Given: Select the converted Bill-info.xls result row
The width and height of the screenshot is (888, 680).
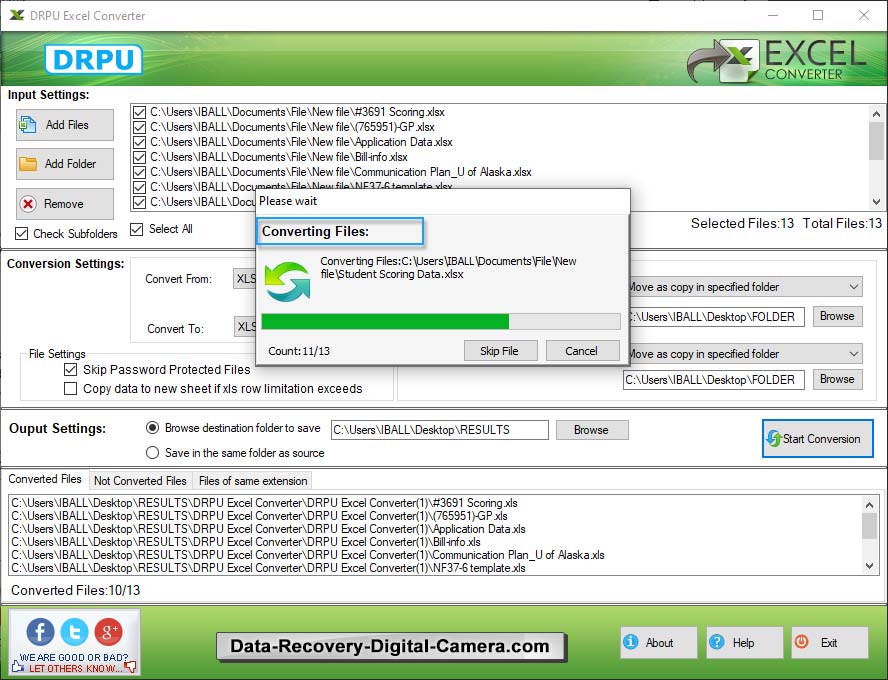Looking at the screenshot, I should click(246, 542).
